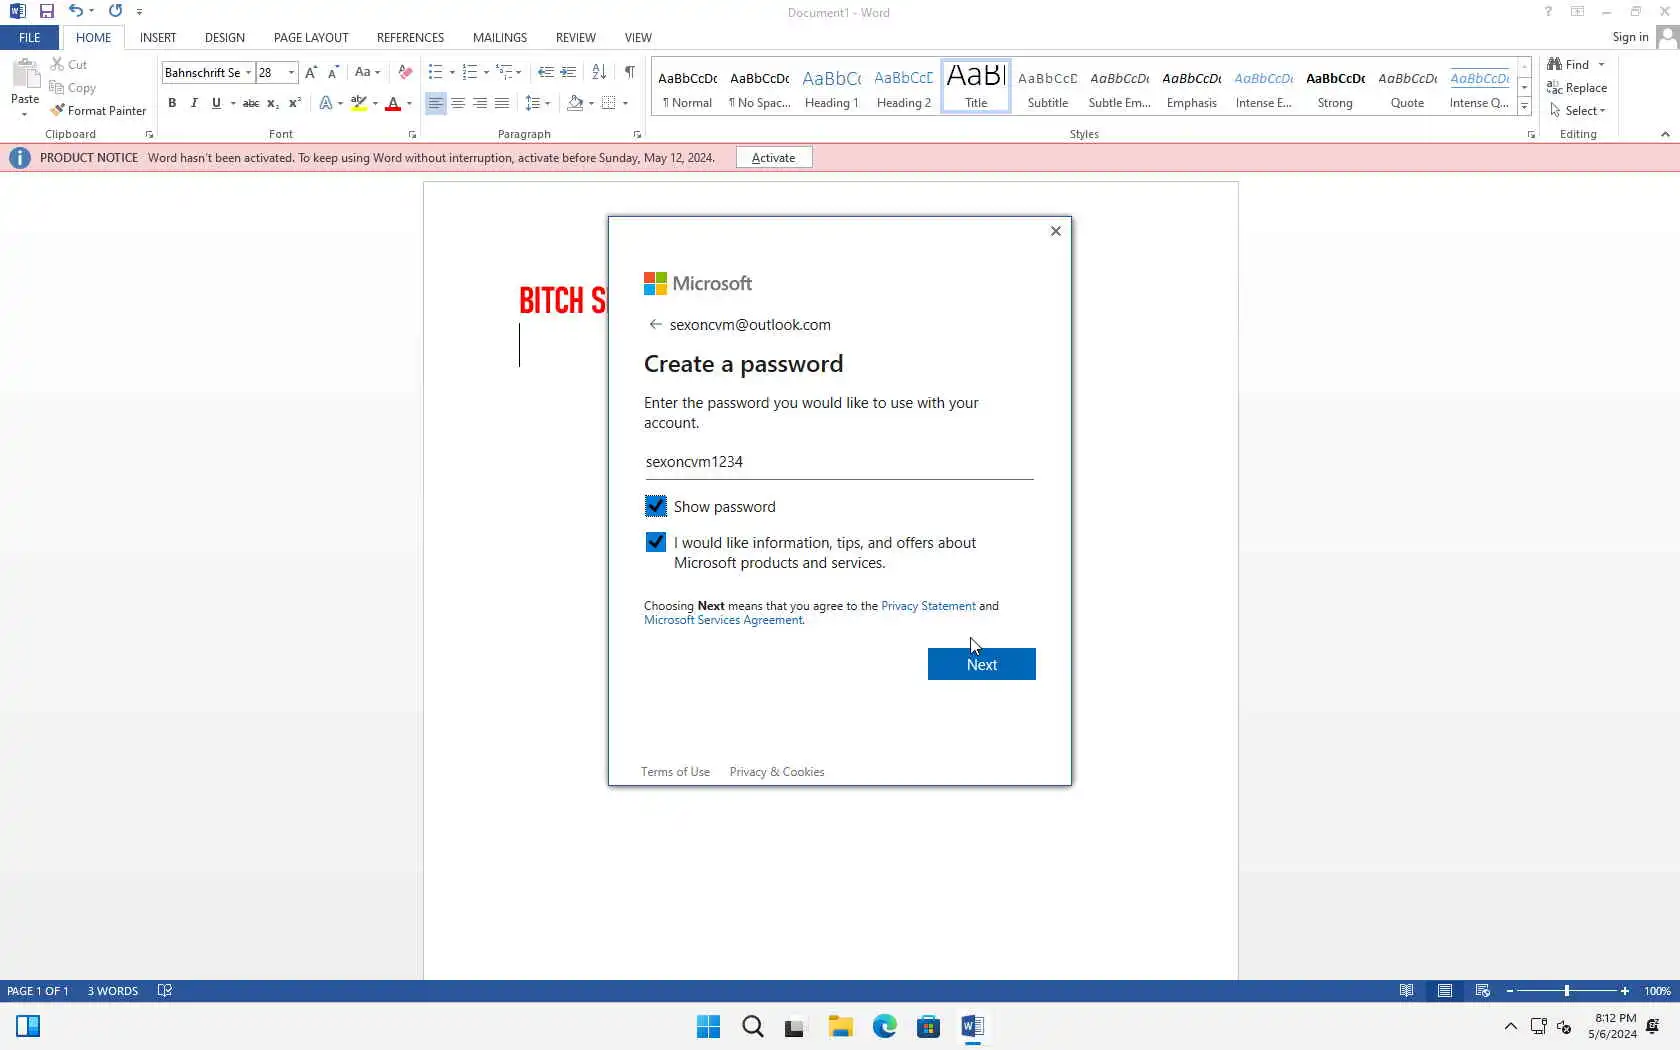1680x1050 pixels.
Task: Apply strikethrough formatting
Action: point(251,103)
